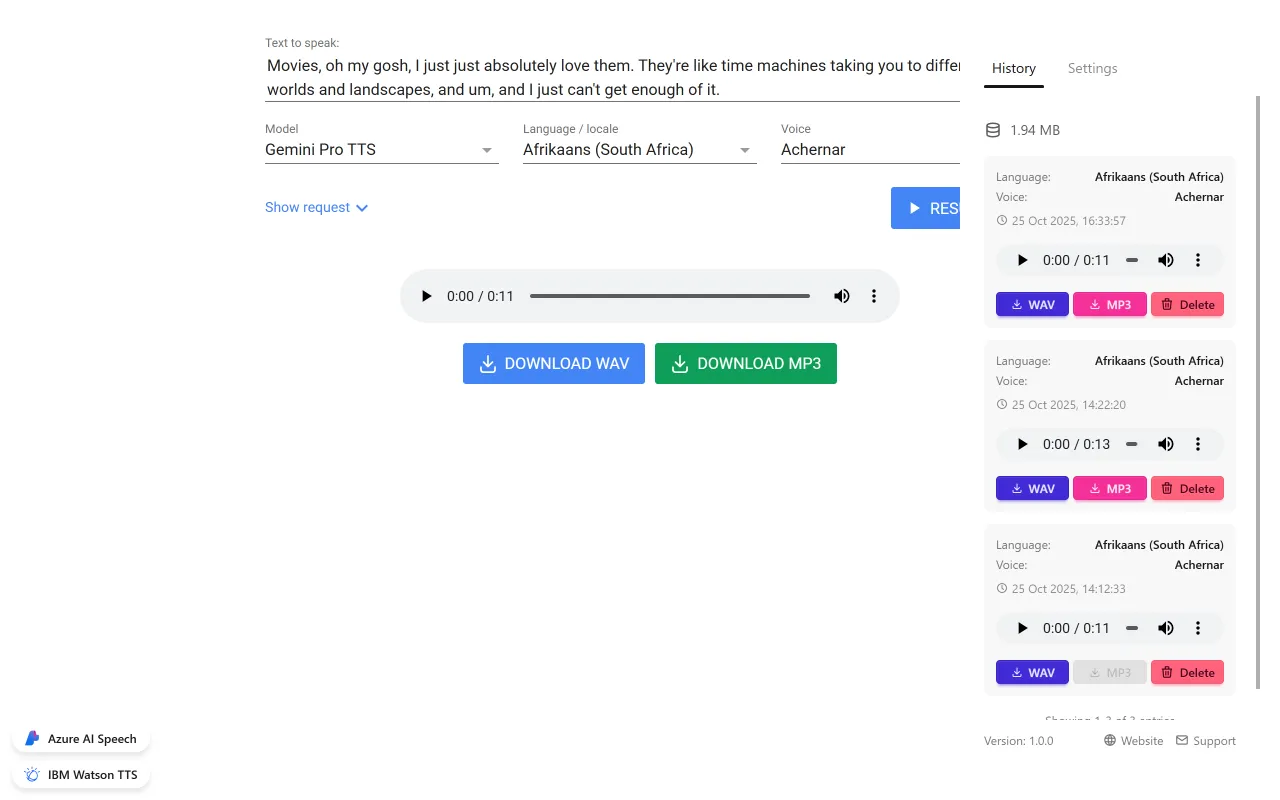This screenshot has width=1280, height=800.
Task: Open the Model dropdown showing Gemini Pro TTS
Action: coord(381,150)
